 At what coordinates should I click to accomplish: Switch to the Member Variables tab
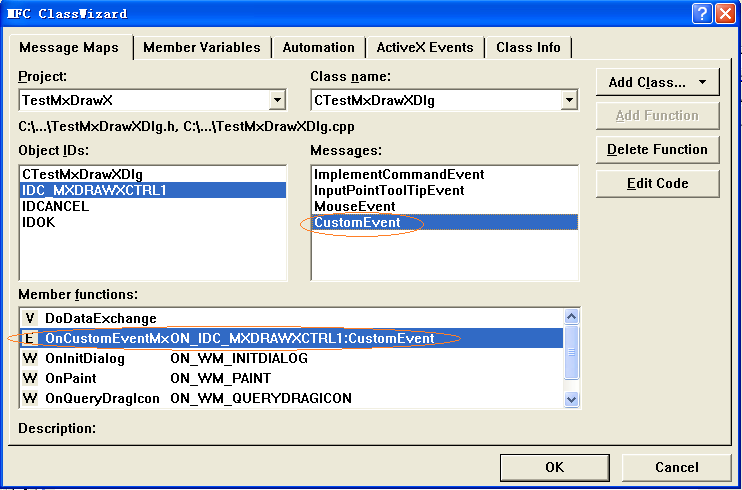[201, 47]
